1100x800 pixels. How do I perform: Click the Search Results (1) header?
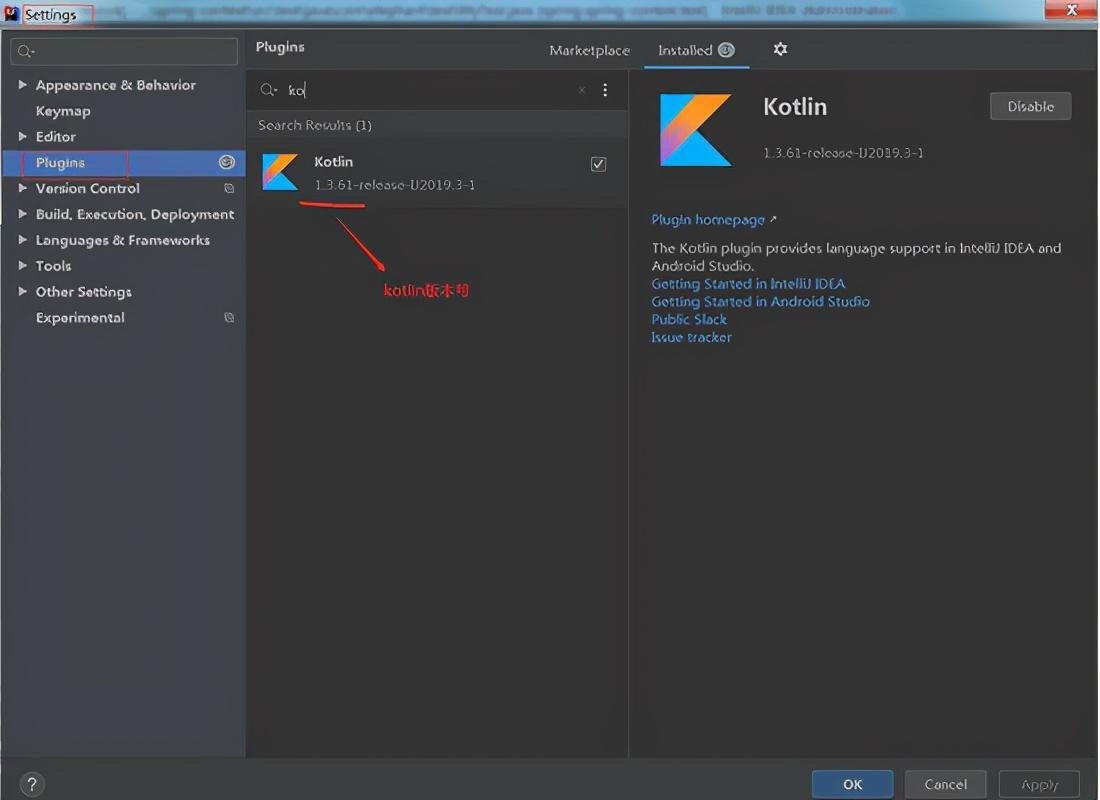coord(314,125)
